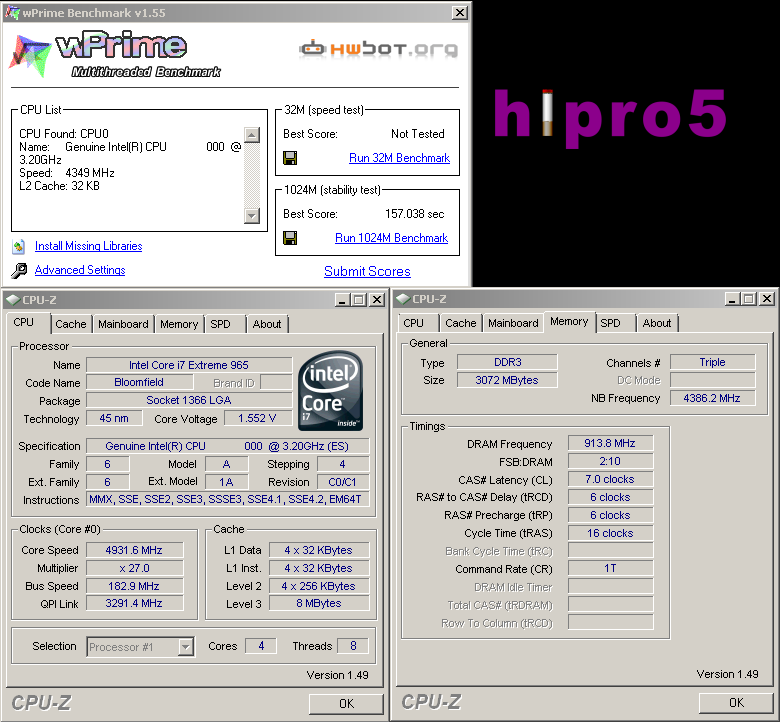This screenshot has width=780, height=722.
Task: Close the right CPU-Z Memory window
Action: point(768,299)
